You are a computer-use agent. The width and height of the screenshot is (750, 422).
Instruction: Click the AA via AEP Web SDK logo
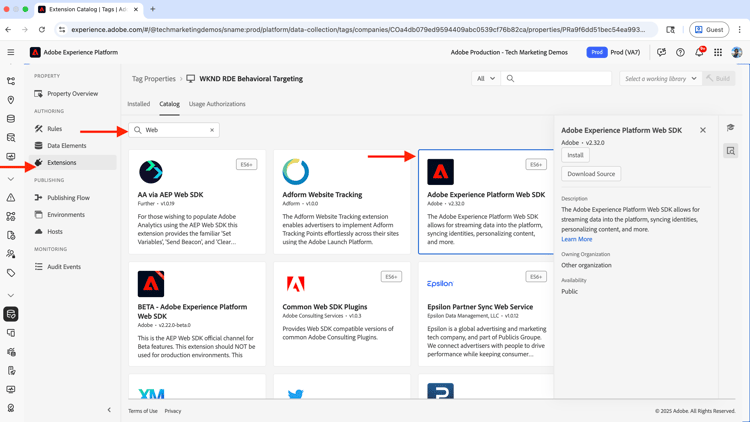coord(151,172)
